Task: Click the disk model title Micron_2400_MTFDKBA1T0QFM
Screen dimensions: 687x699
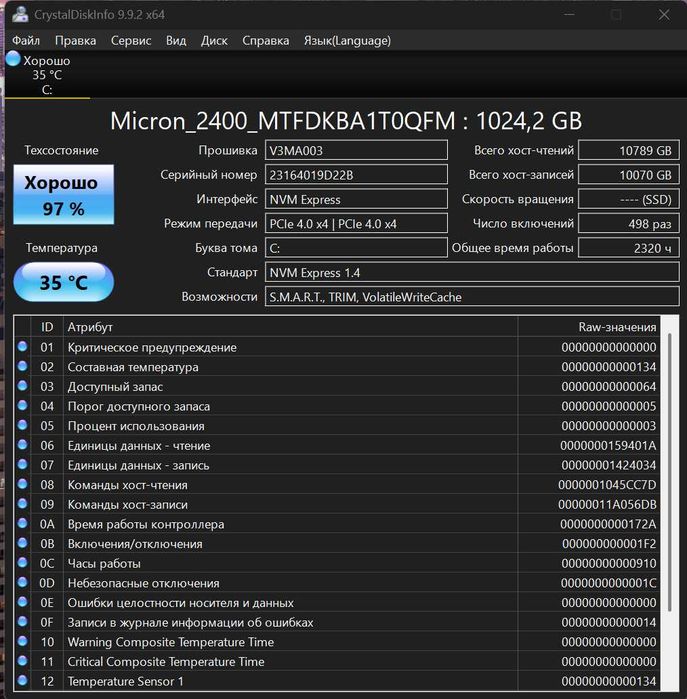Action: tap(283, 121)
